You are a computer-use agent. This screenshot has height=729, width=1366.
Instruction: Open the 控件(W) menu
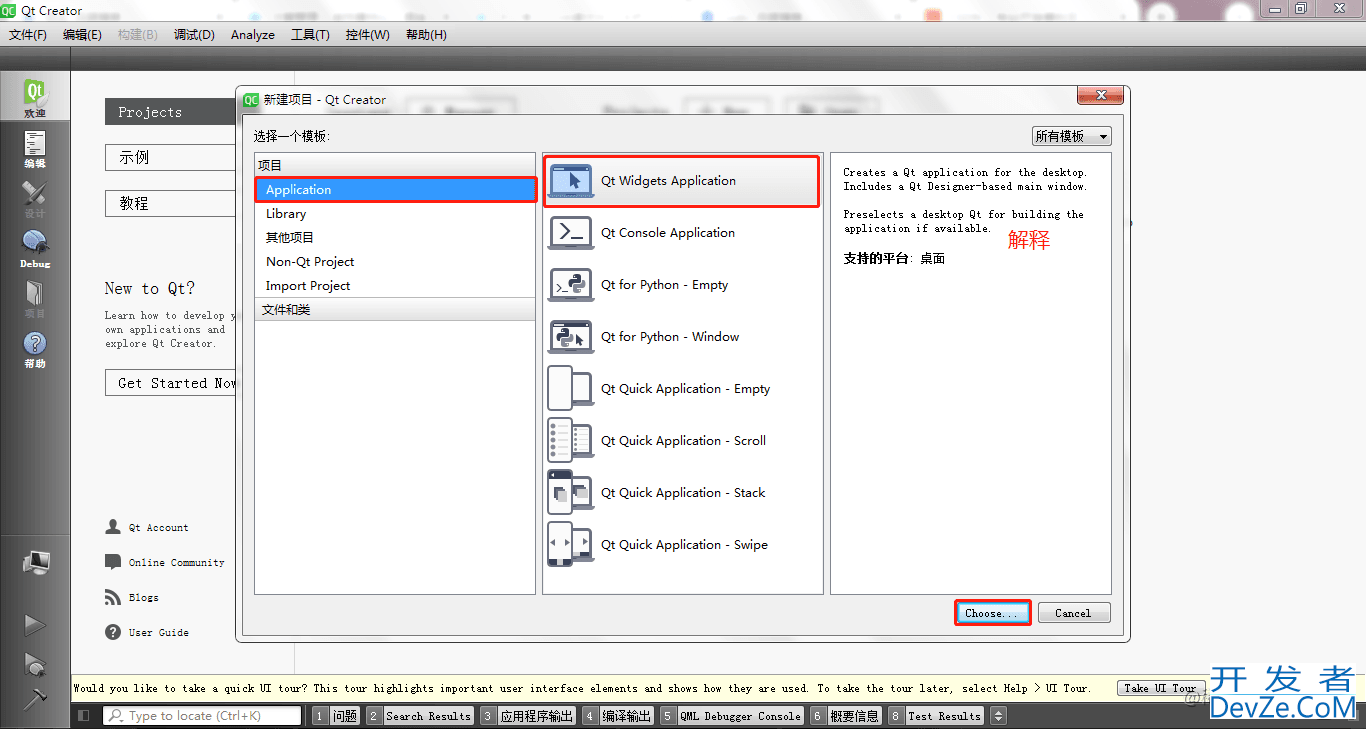click(x=367, y=34)
